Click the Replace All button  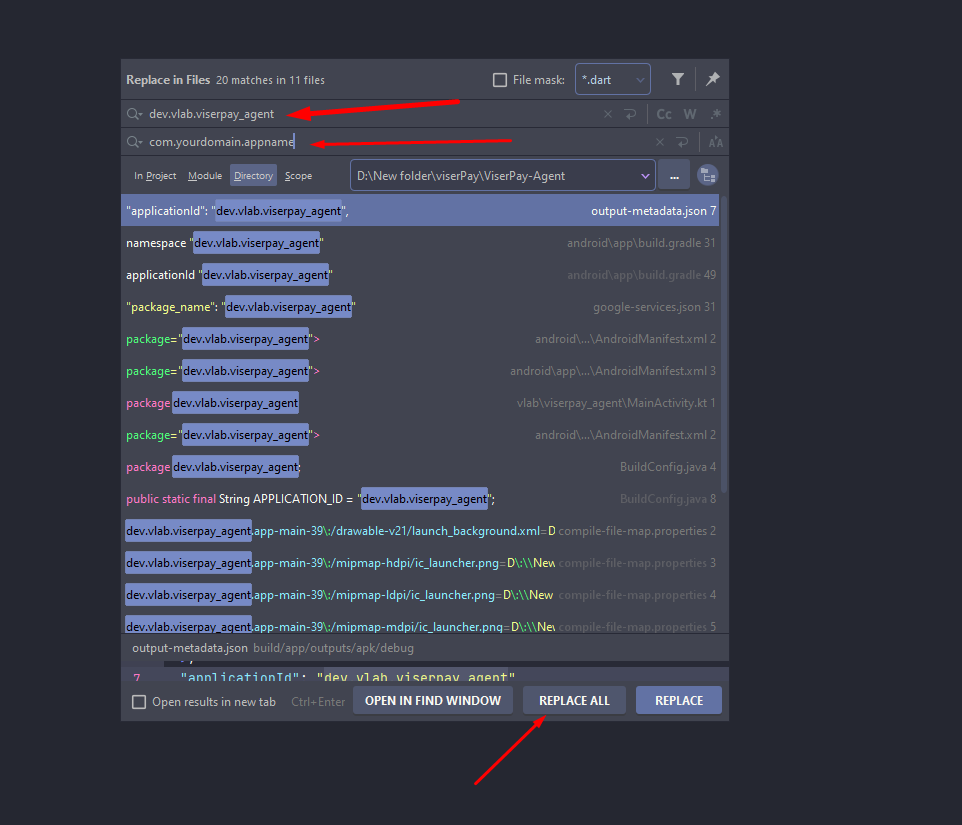tap(574, 701)
